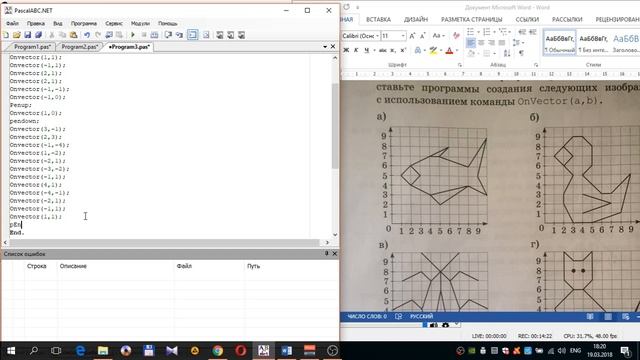Click the Save All icon in PascalABC toolbar
Viewport: 640px width, 360px height.
coord(39,35)
